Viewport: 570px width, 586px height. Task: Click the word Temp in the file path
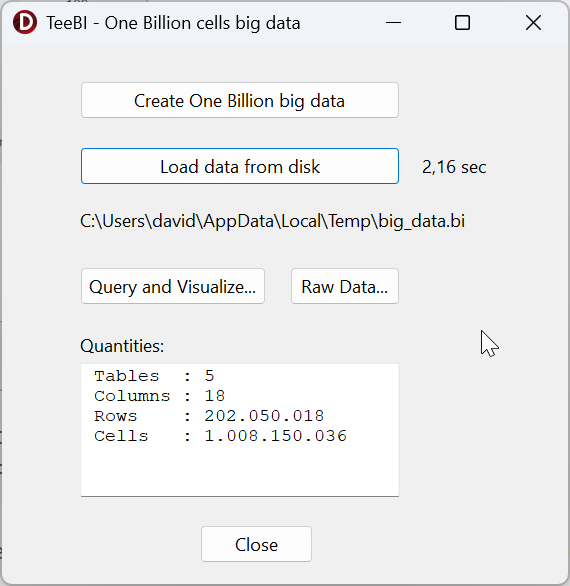click(x=349, y=221)
